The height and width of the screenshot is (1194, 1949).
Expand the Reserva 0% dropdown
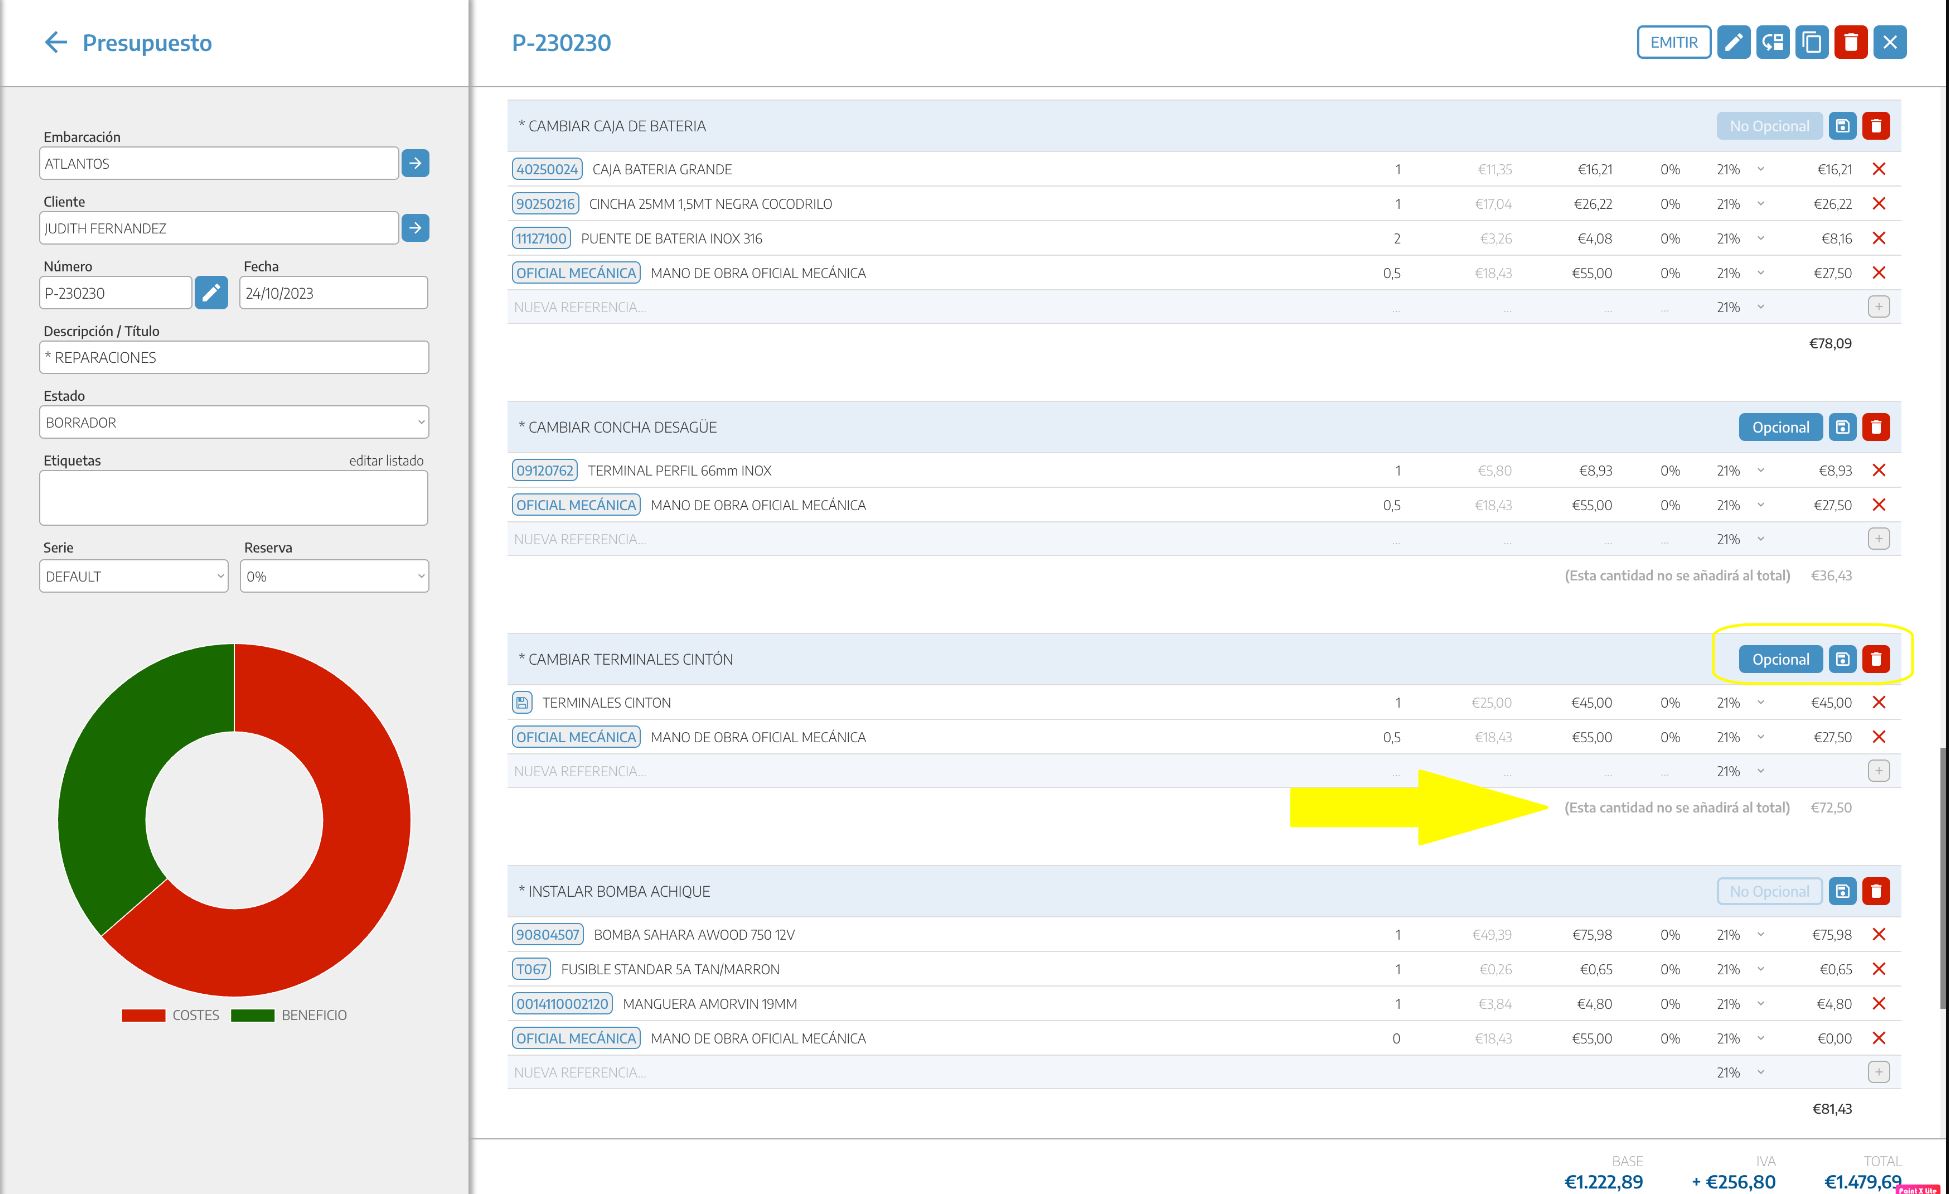click(x=334, y=576)
